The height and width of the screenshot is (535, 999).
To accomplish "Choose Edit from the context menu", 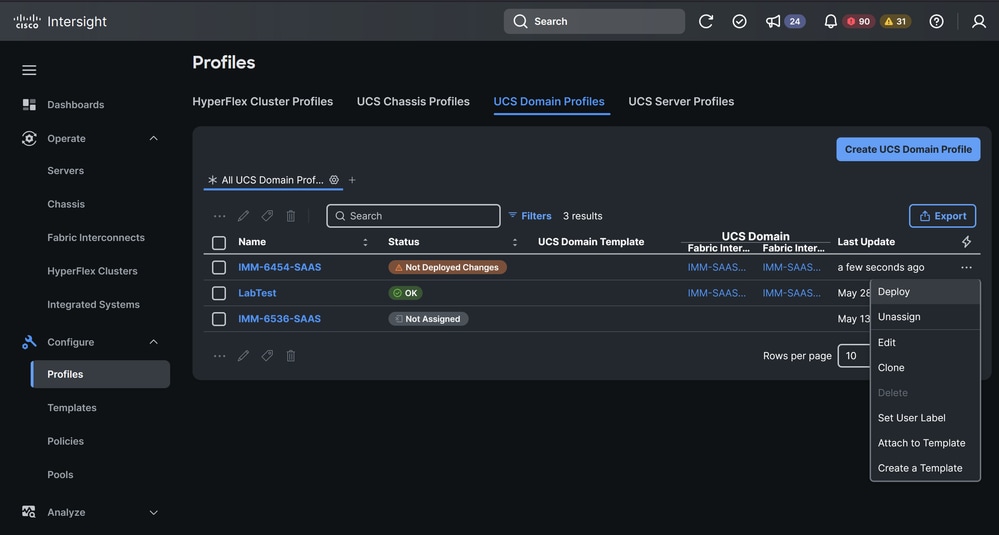I will 925,343.
